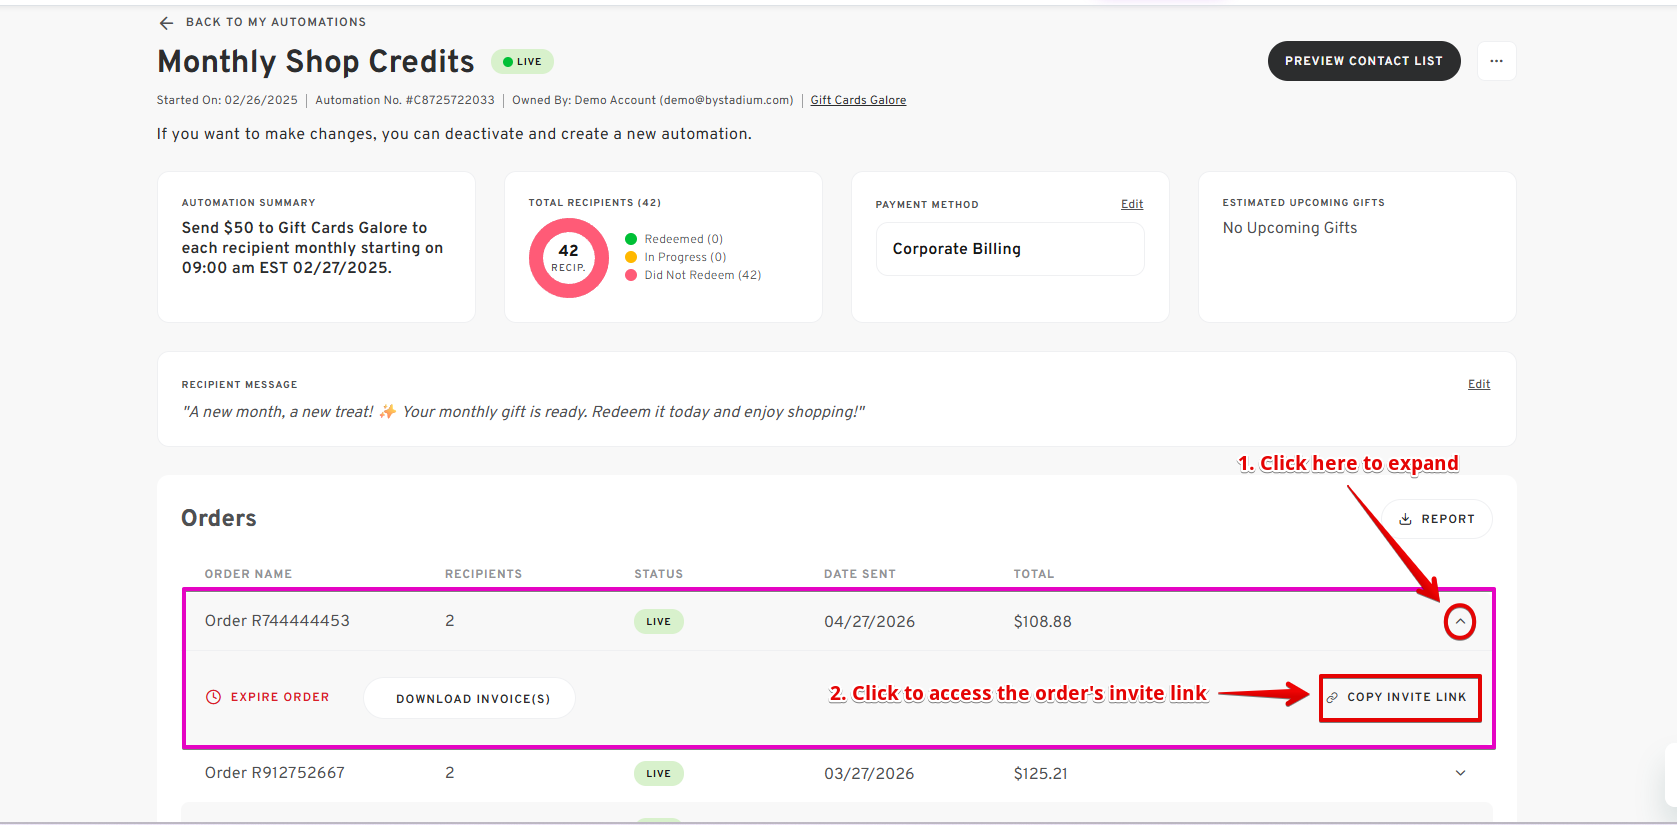1677x825 pixels.
Task: Edit the payment method
Action: point(1132,204)
